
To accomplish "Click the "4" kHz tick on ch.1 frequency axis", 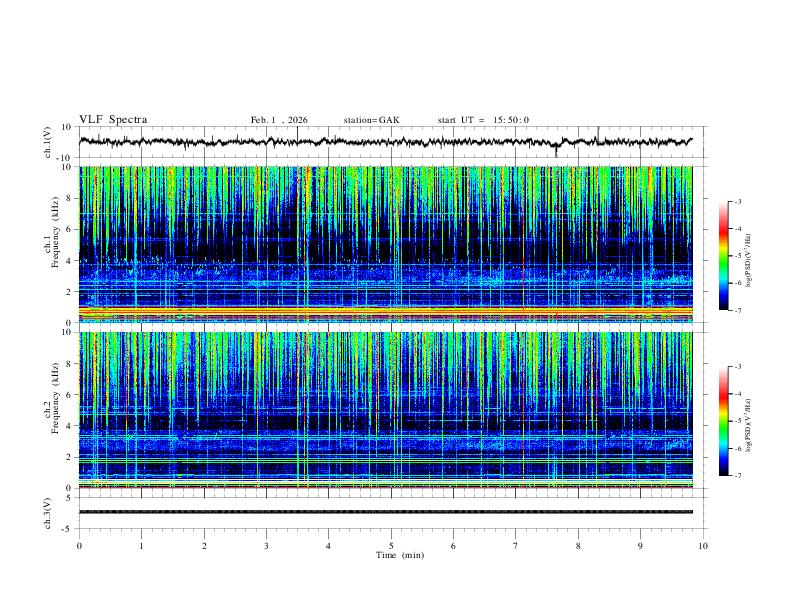I will [x=69, y=261].
